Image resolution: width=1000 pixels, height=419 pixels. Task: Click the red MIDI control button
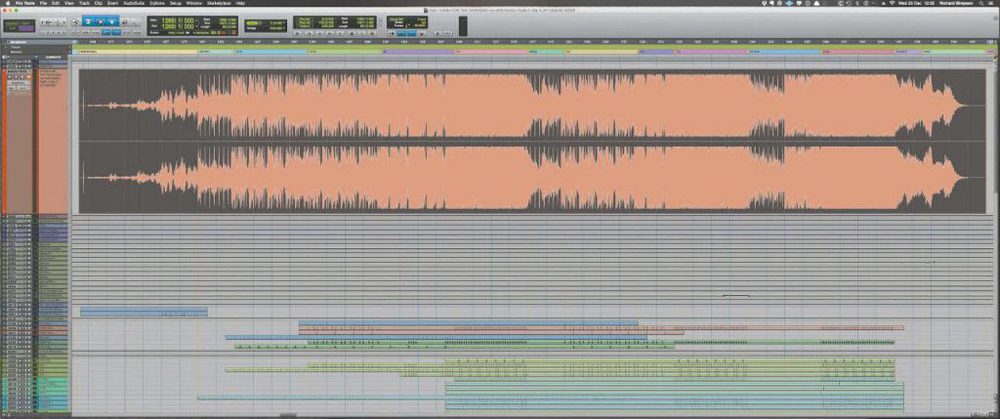click(422, 33)
